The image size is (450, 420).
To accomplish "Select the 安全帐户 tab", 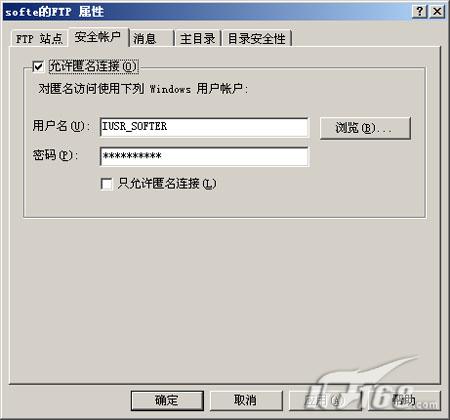I will (98, 37).
